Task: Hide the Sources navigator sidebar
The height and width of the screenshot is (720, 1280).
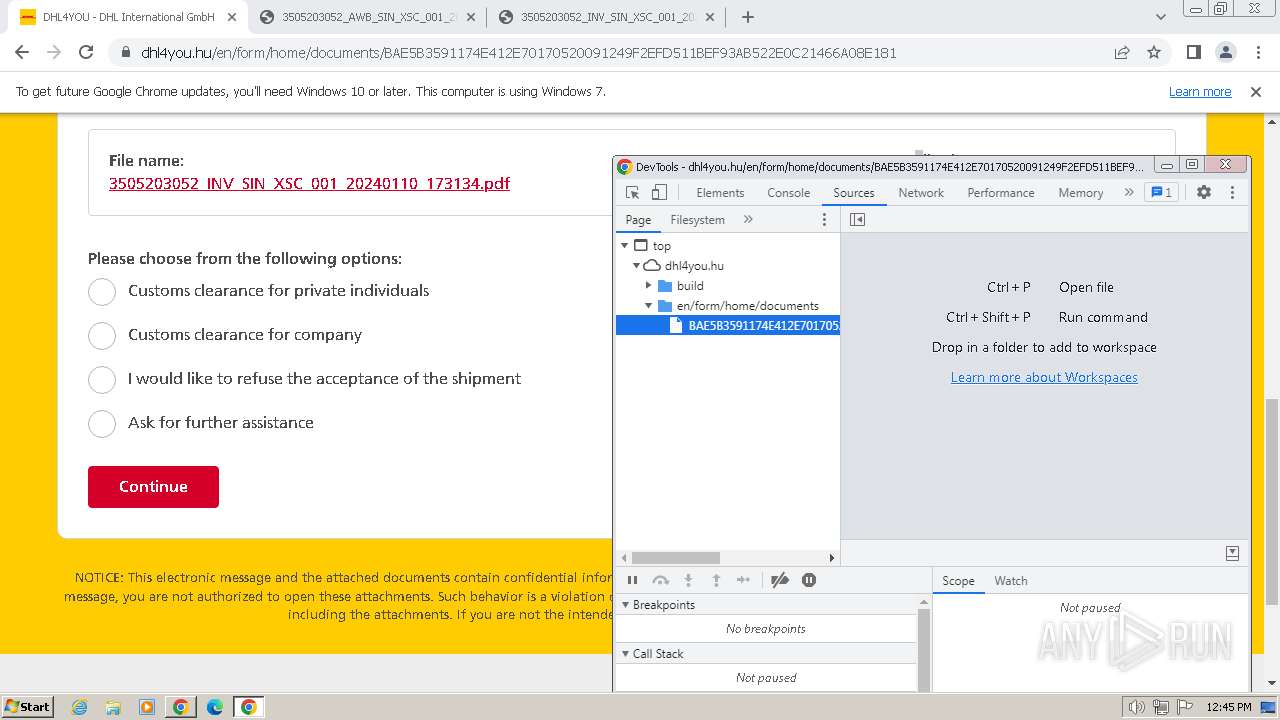Action: point(857,219)
